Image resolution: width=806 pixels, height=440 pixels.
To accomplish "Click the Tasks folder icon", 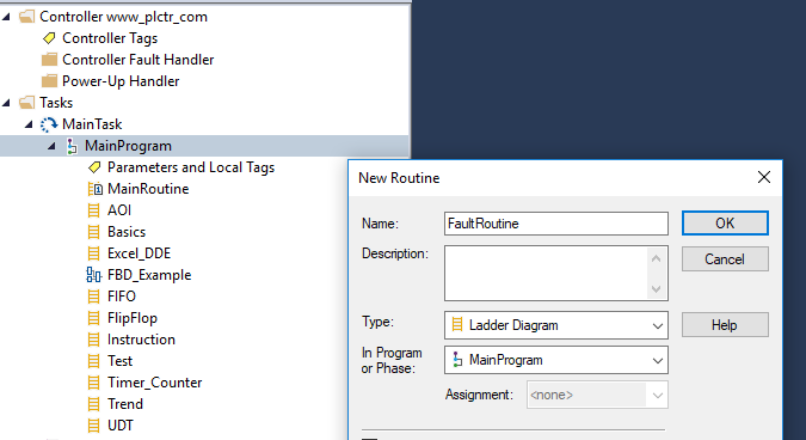I will click(x=27, y=103).
